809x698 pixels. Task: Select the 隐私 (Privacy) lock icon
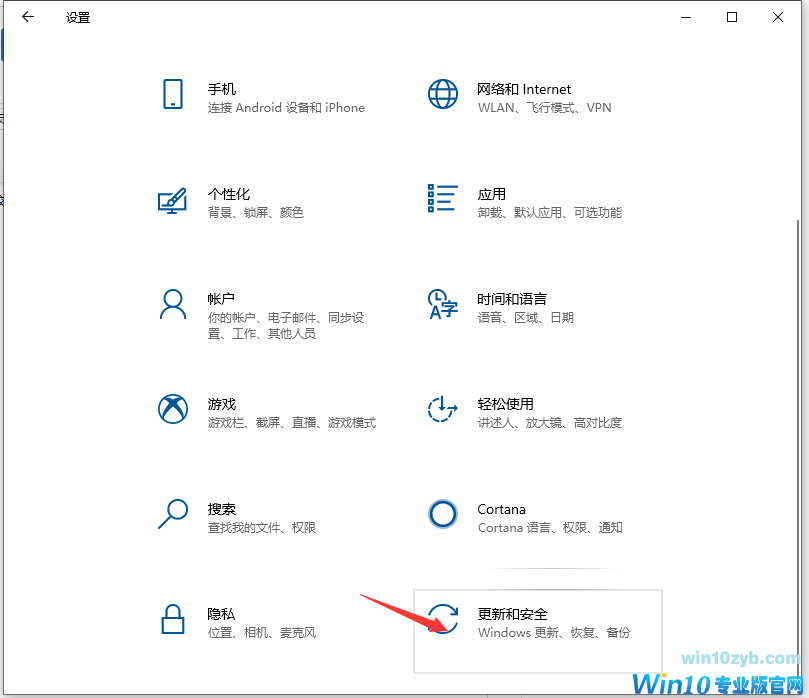click(173, 619)
